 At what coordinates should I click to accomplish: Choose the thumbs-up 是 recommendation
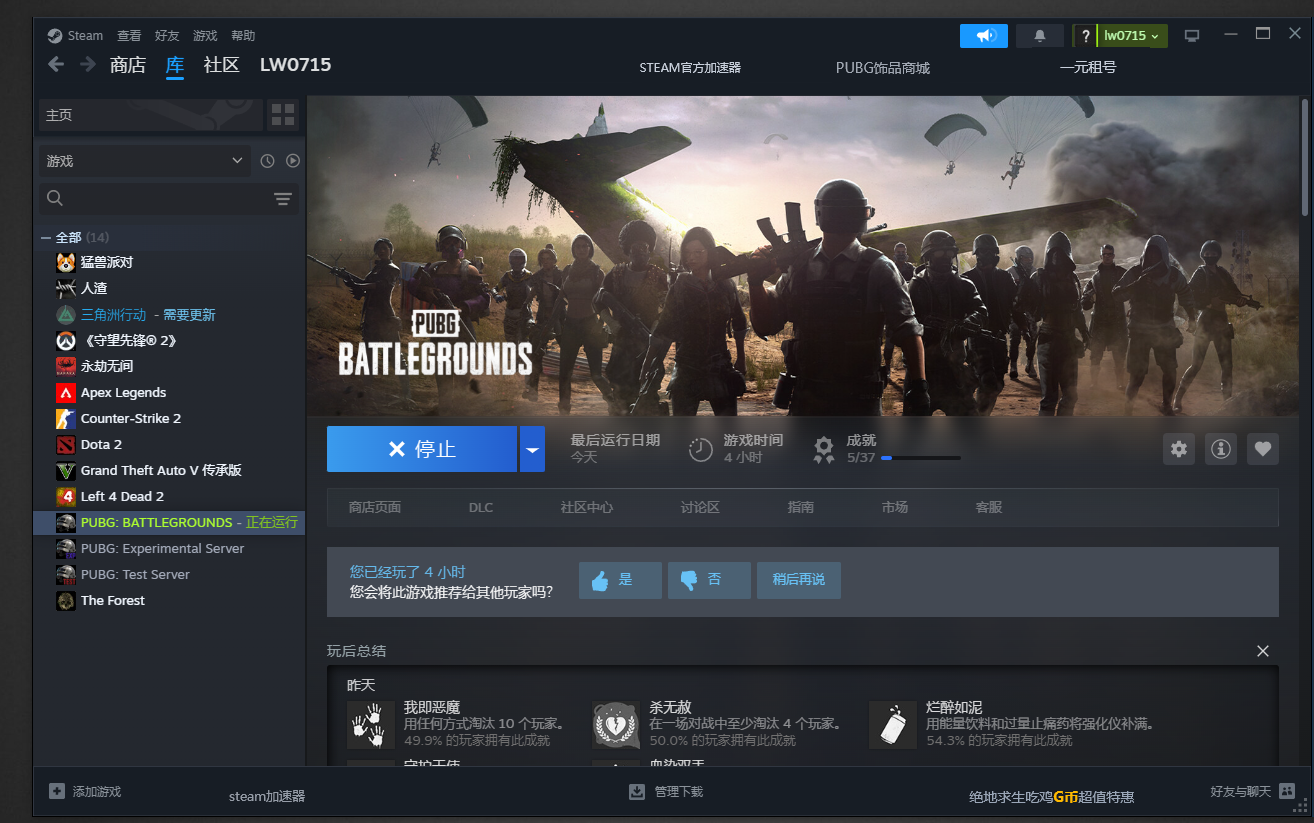[620, 580]
